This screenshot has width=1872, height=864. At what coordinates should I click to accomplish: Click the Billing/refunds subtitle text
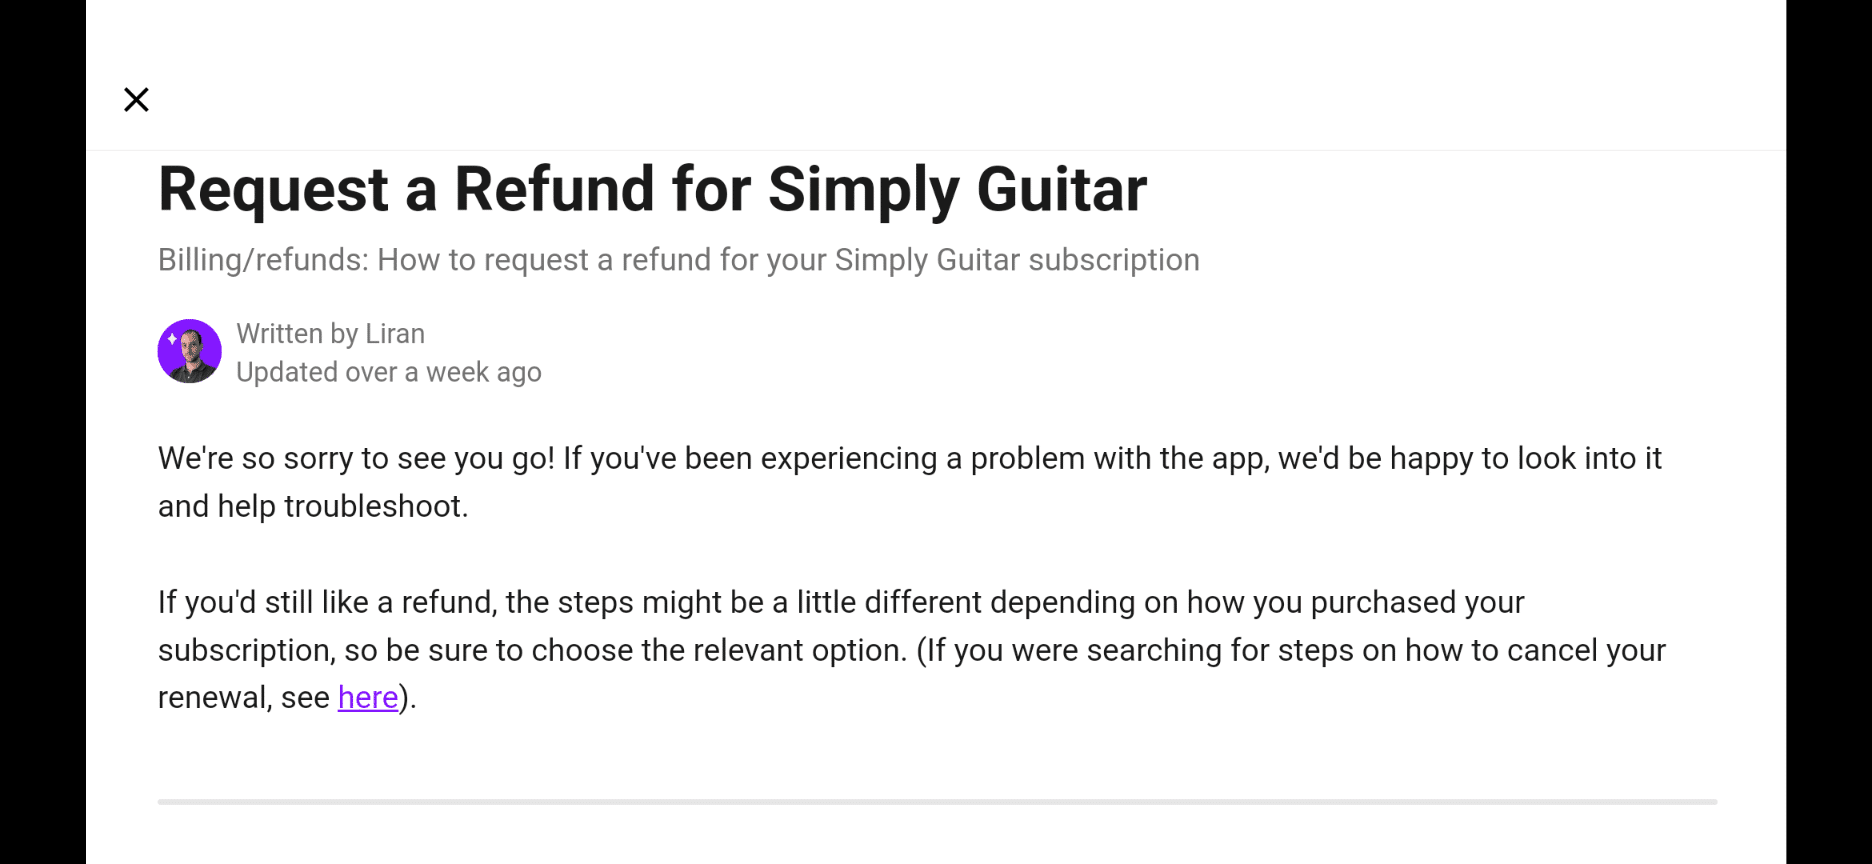(678, 260)
